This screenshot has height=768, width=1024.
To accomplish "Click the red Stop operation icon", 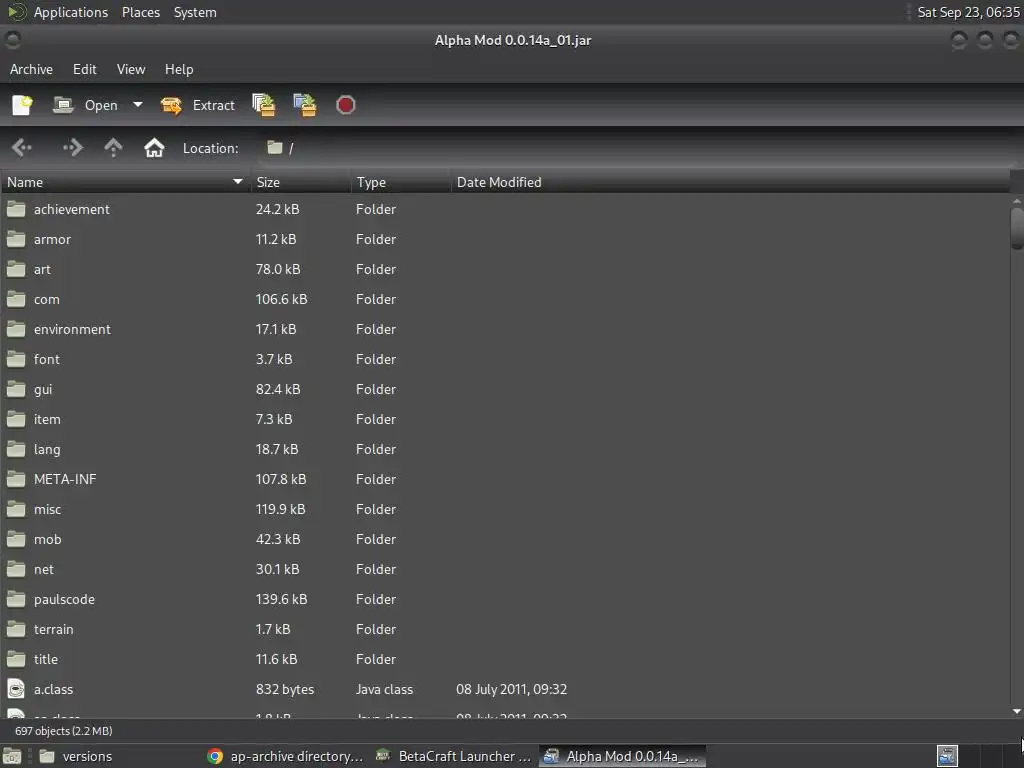I will (345, 105).
